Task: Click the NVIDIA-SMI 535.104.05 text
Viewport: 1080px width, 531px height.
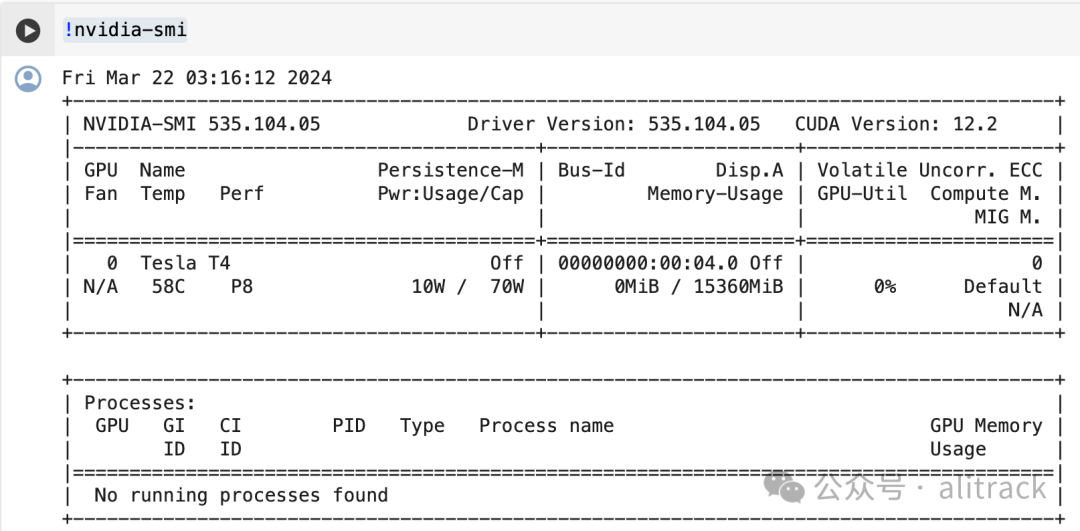Action: [x=201, y=124]
